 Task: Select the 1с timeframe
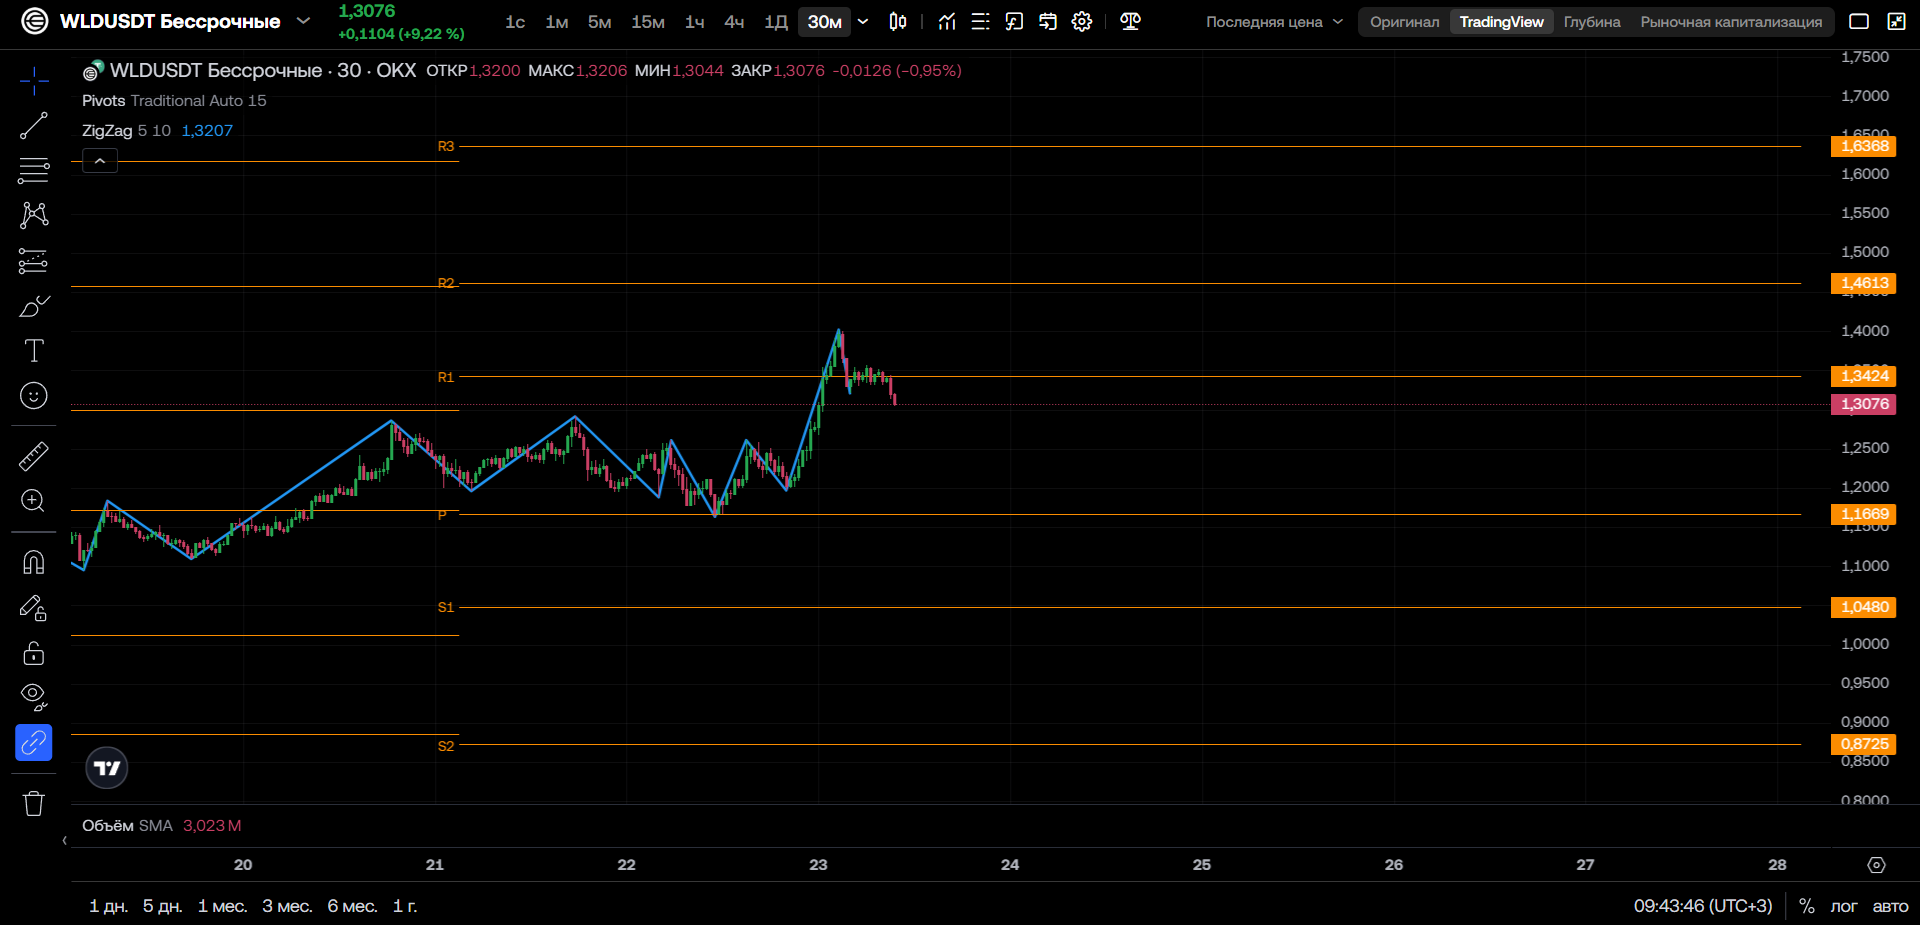515,22
